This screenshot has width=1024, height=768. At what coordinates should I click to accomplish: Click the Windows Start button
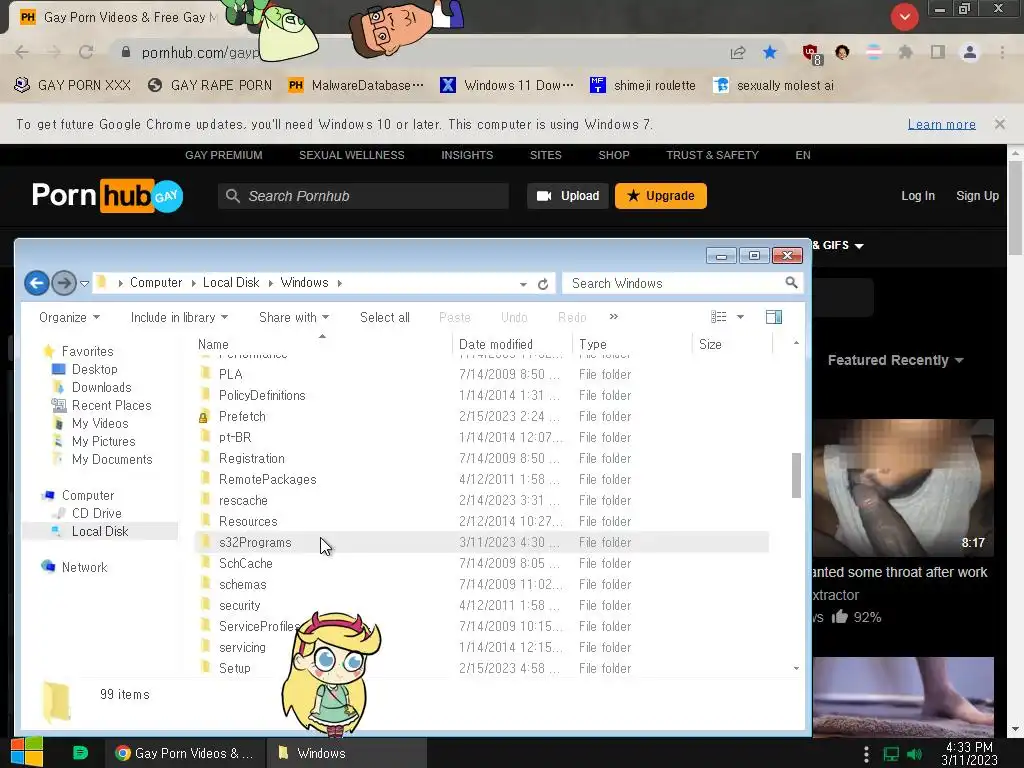(x=26, y=752)
